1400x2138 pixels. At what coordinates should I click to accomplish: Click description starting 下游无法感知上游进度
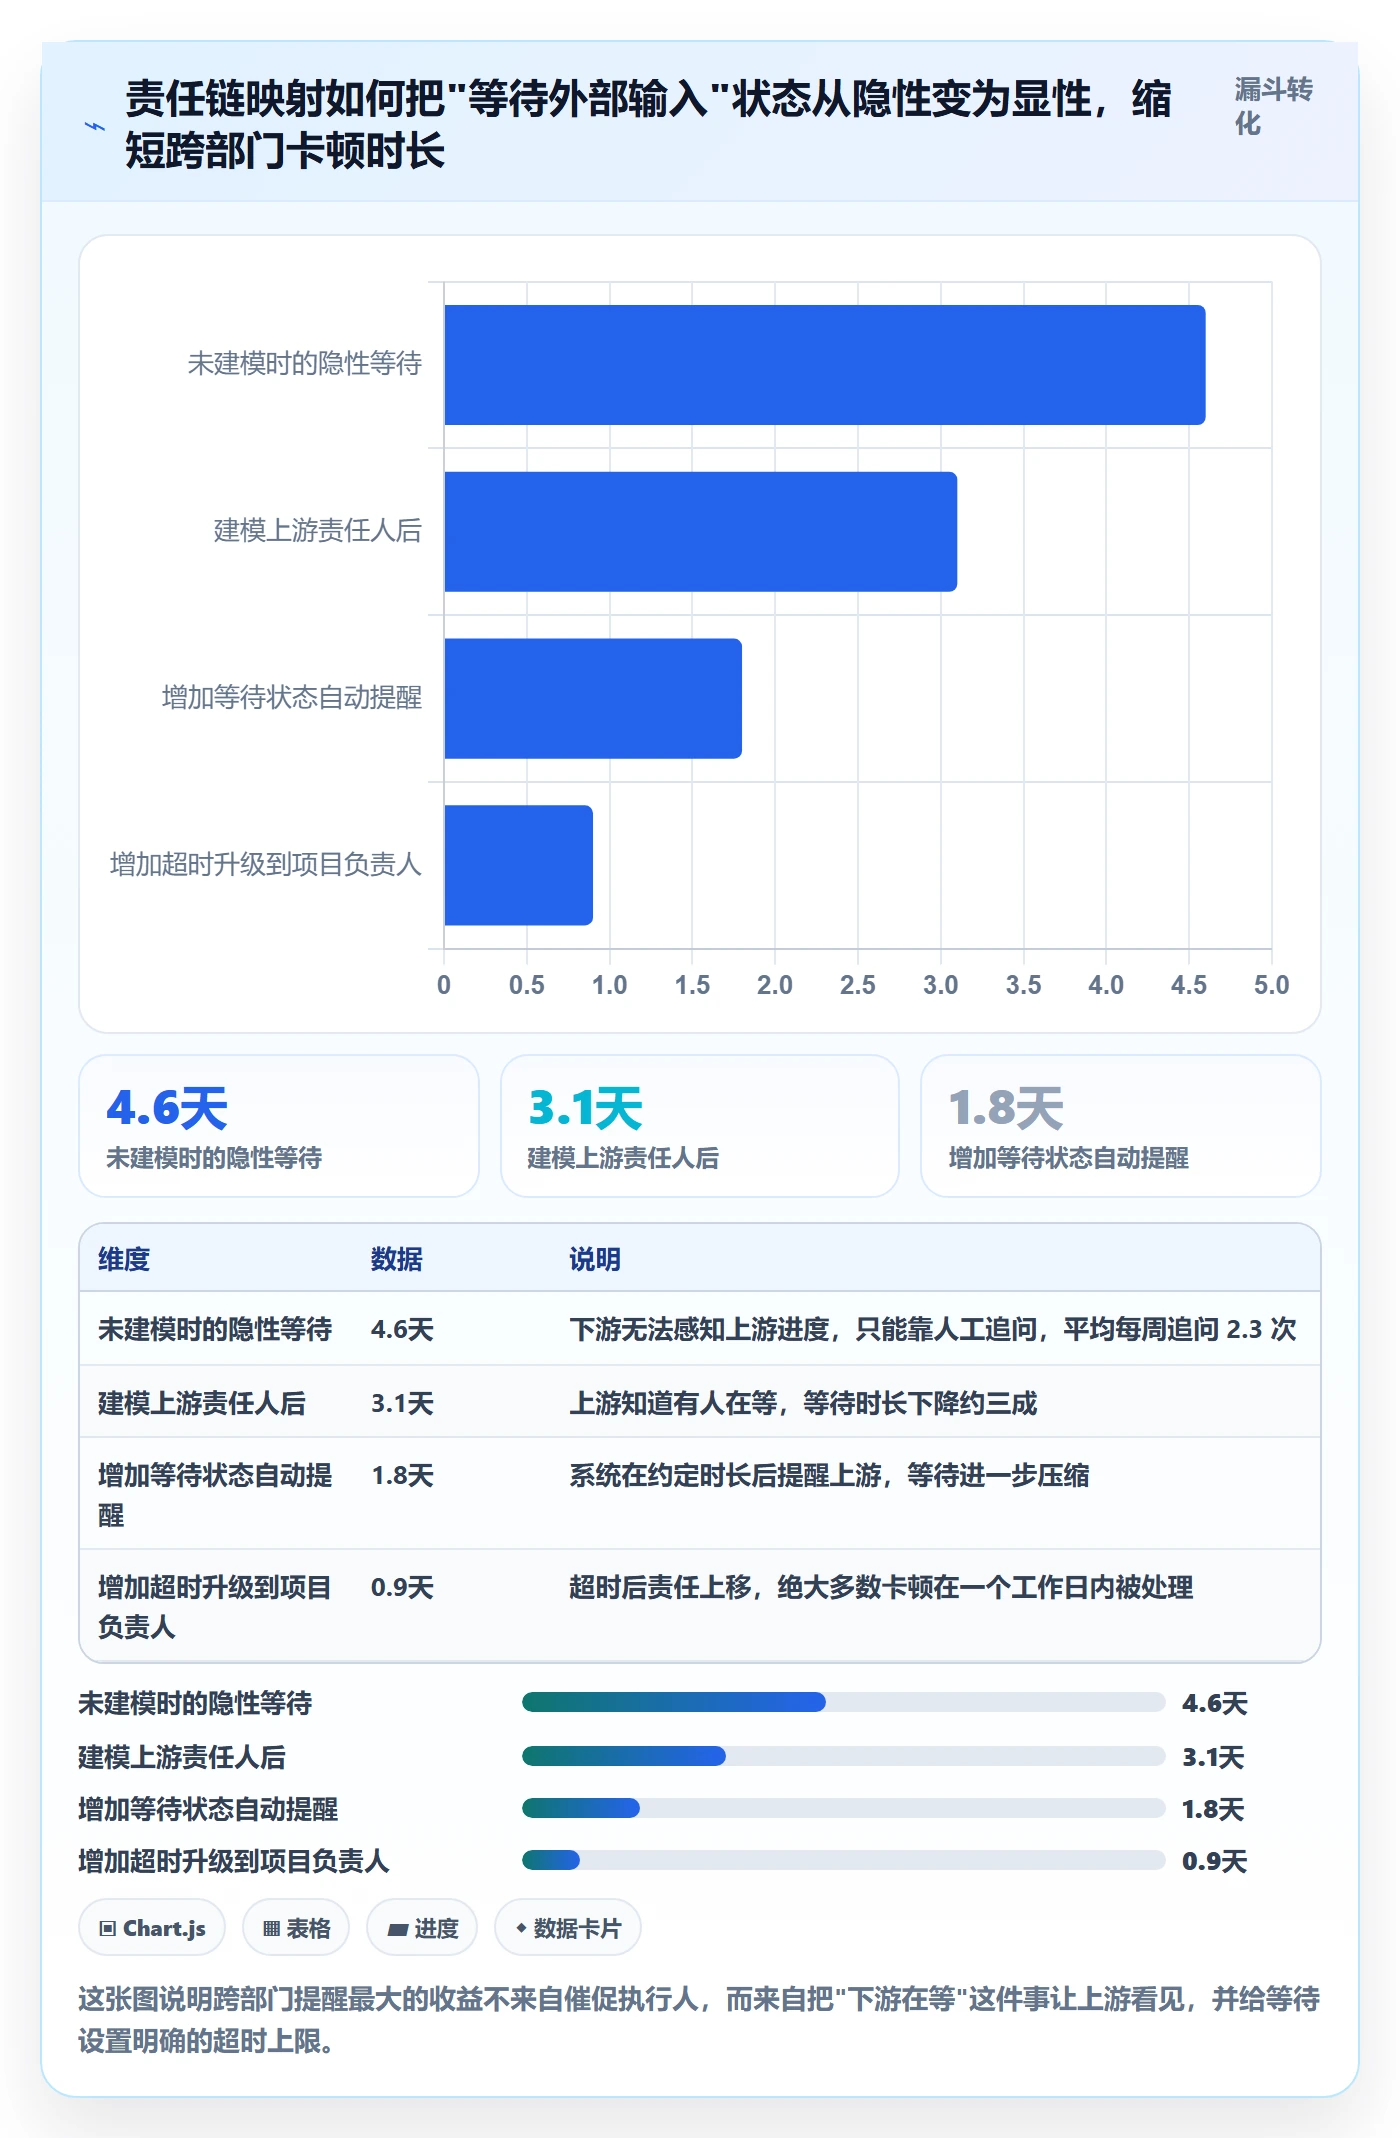tap(933, 1329)
